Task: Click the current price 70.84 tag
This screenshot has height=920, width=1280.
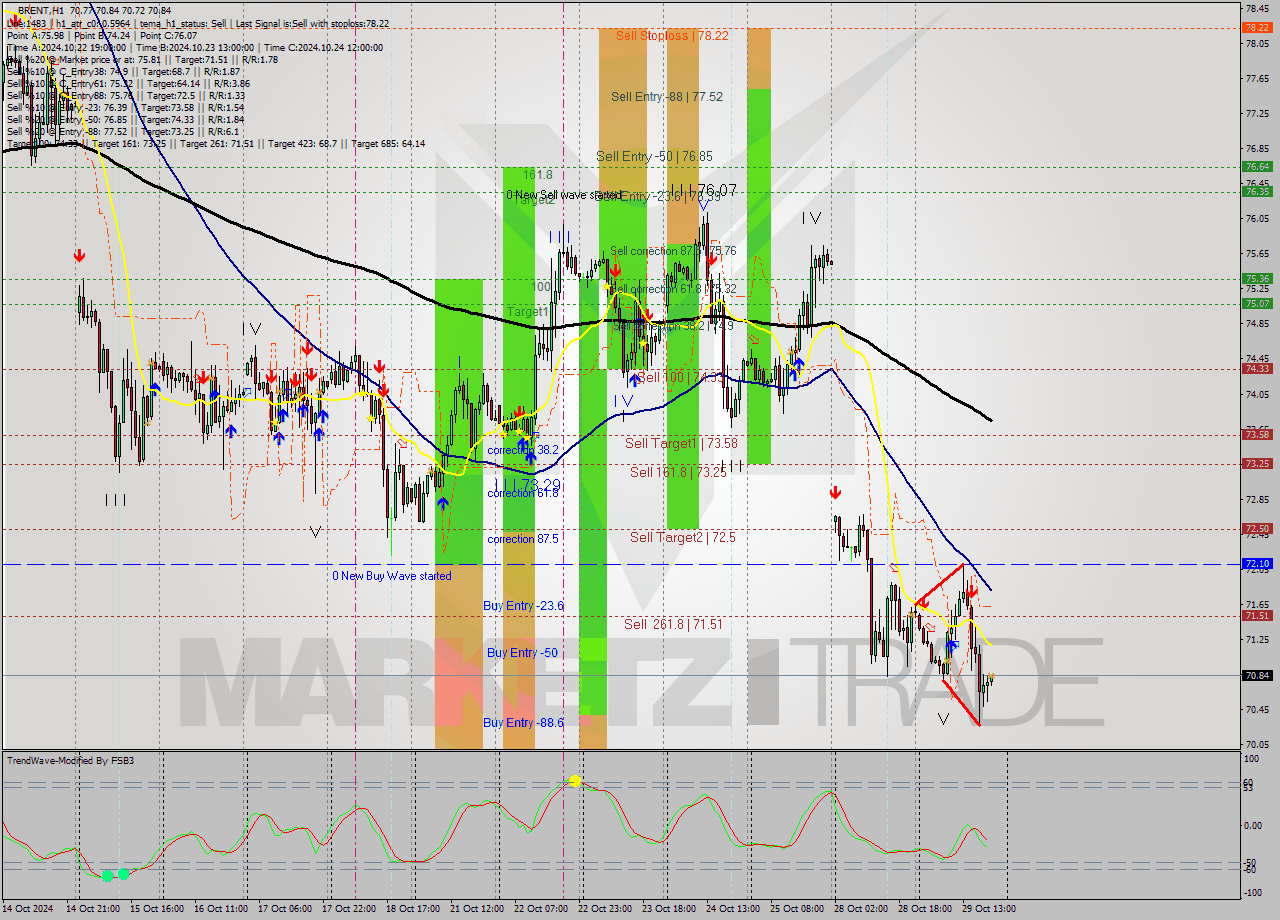Action: pyautogui.click(x=1257, y=675)
